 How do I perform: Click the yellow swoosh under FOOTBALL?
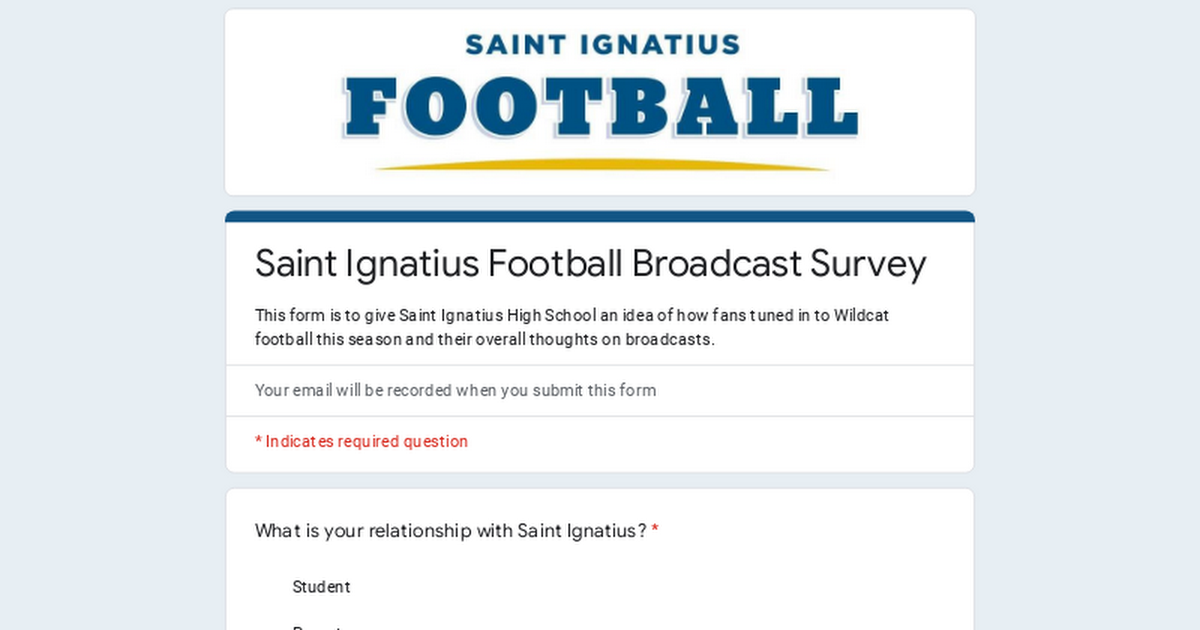pos(602,165)
